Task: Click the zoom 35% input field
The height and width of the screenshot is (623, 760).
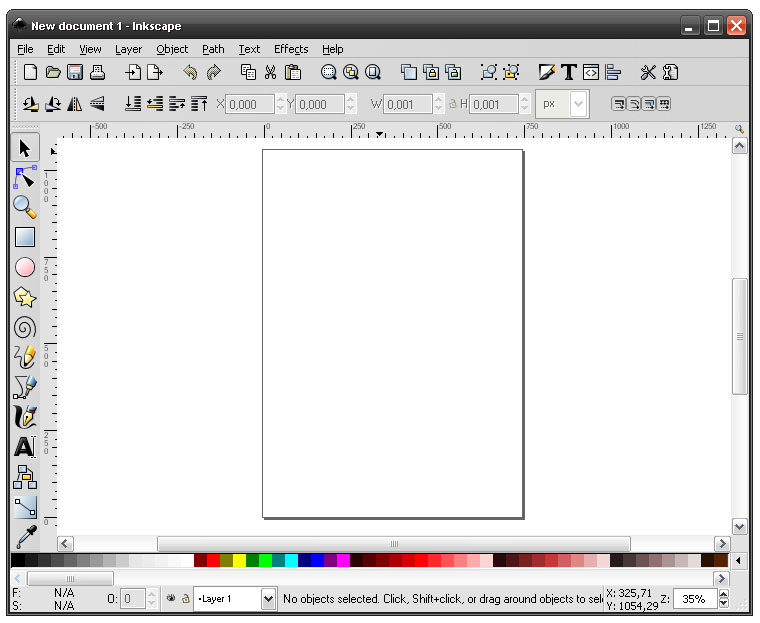Action: coord(695,599)
